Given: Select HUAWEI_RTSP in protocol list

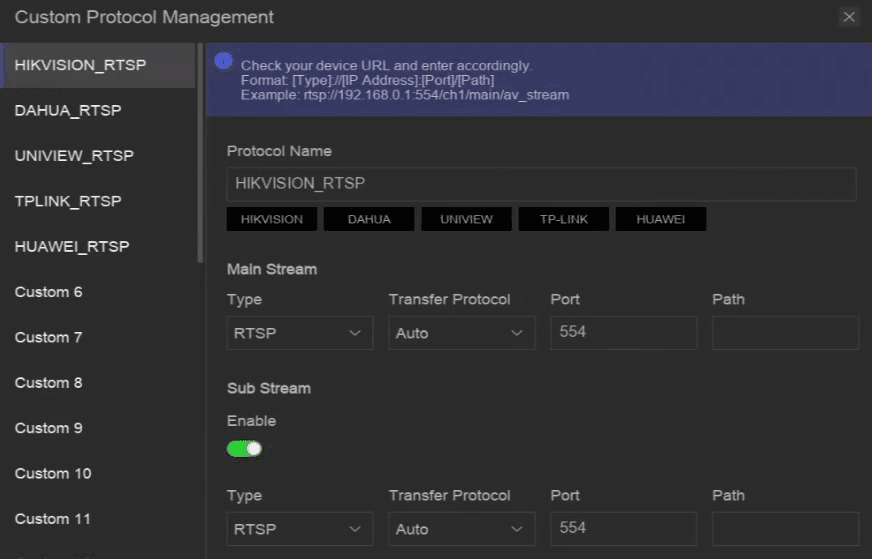Looking at the screenshot, I should pyautogui.click(x=98, y=247).
